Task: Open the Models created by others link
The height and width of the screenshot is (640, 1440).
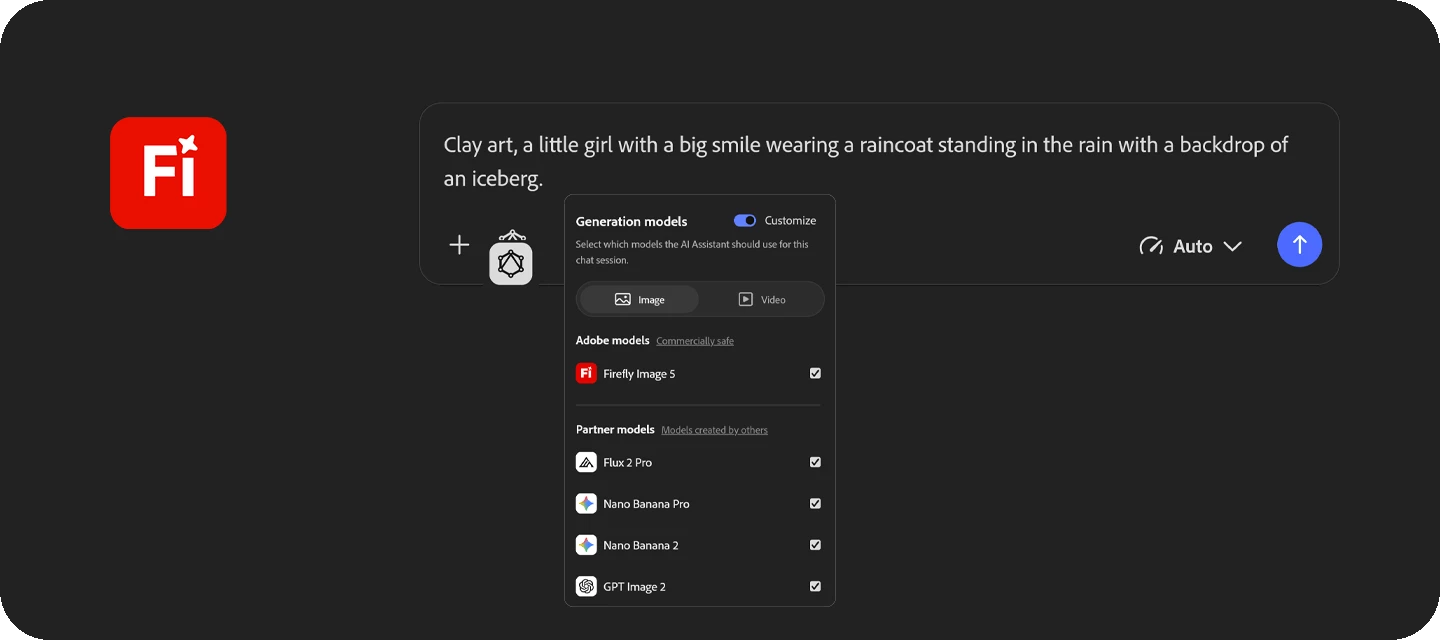Action: [714, 430]
